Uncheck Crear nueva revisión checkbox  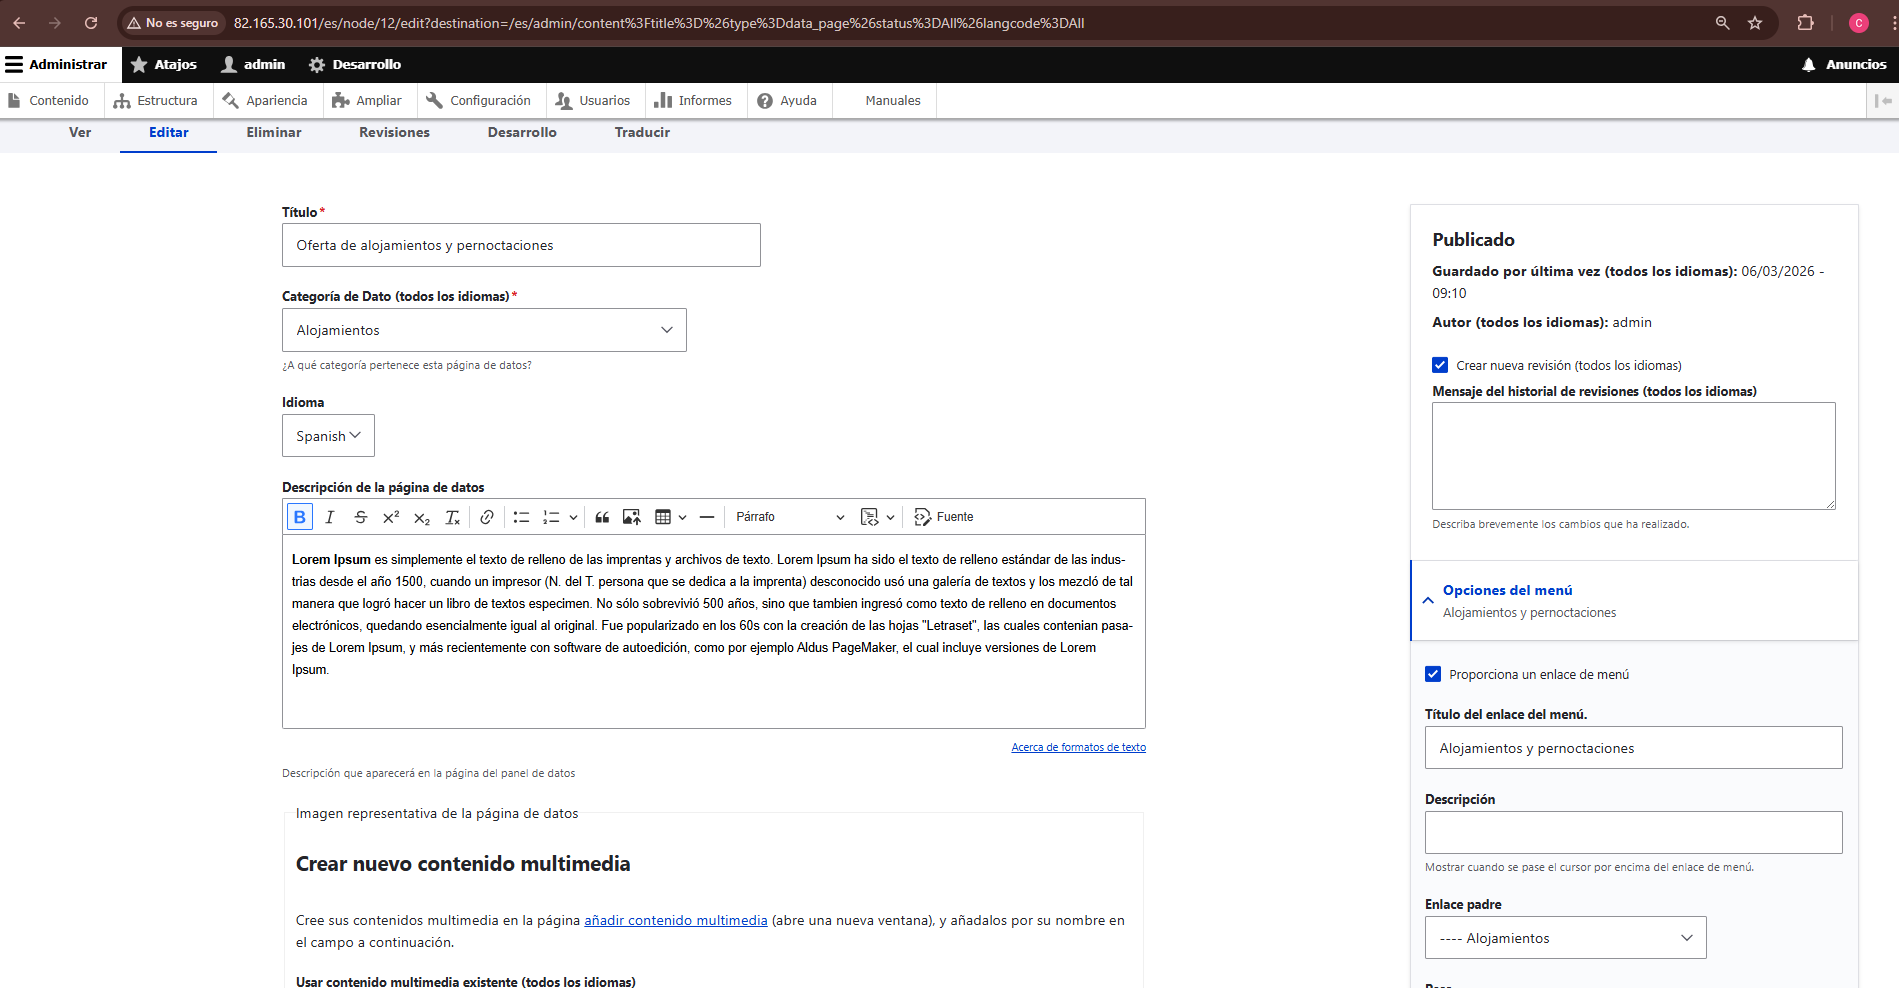pos(1440,365)
